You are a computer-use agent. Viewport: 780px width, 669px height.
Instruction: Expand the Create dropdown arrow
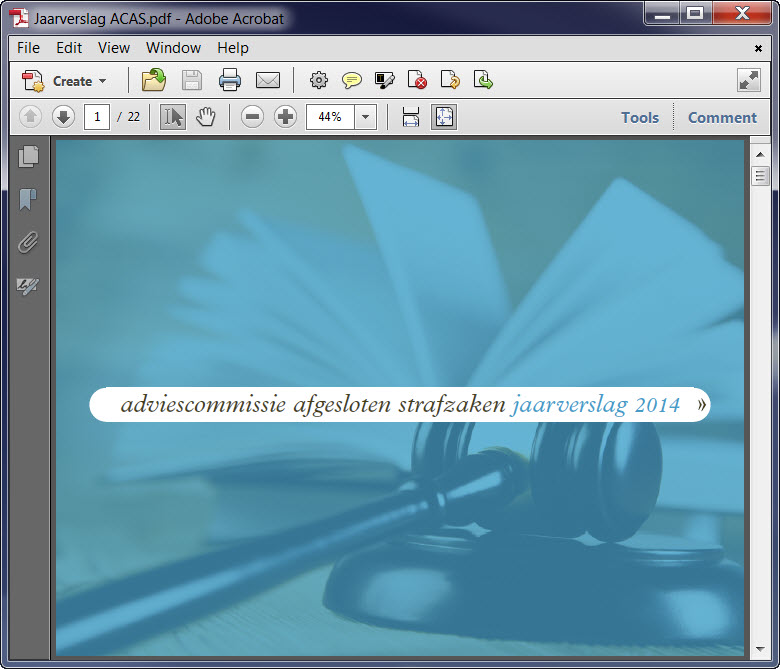(x=102, y=81)
